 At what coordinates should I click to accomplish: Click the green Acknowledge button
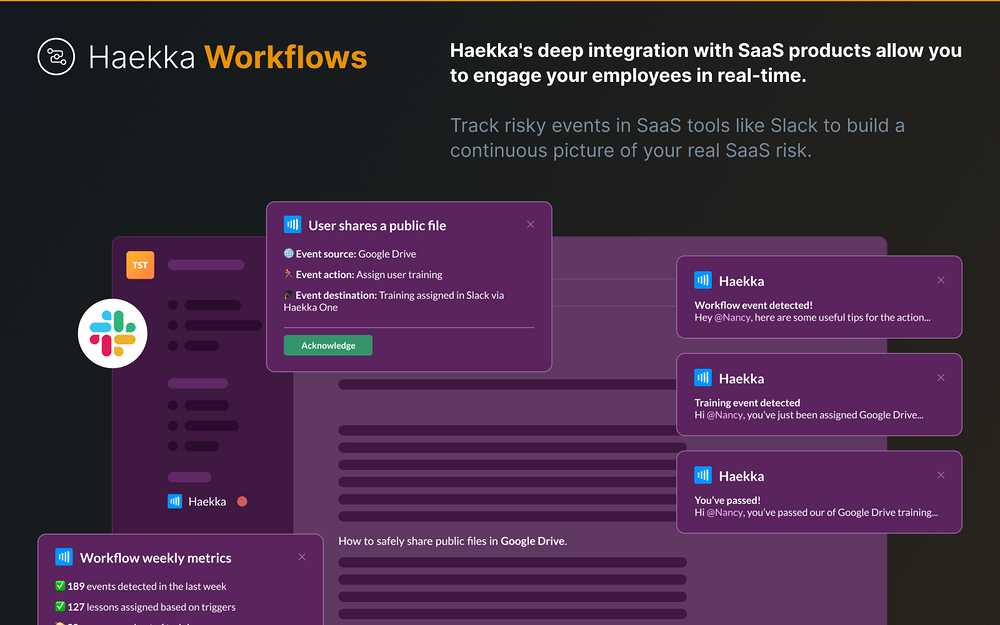pyautogui.click(x=328, y=345)
